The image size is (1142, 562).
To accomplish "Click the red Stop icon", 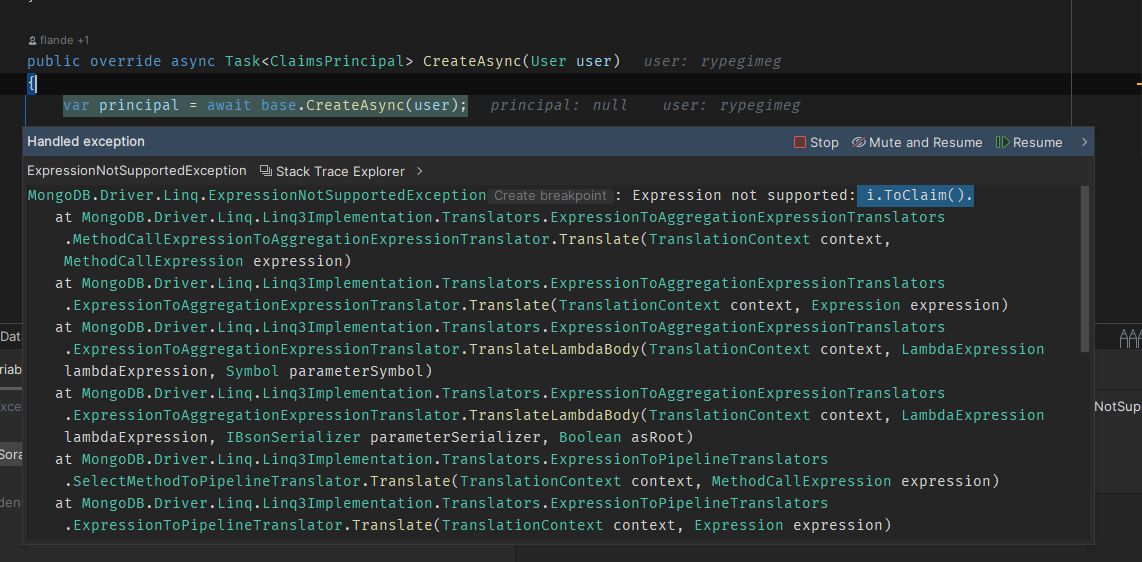I will tap(800, 143).
